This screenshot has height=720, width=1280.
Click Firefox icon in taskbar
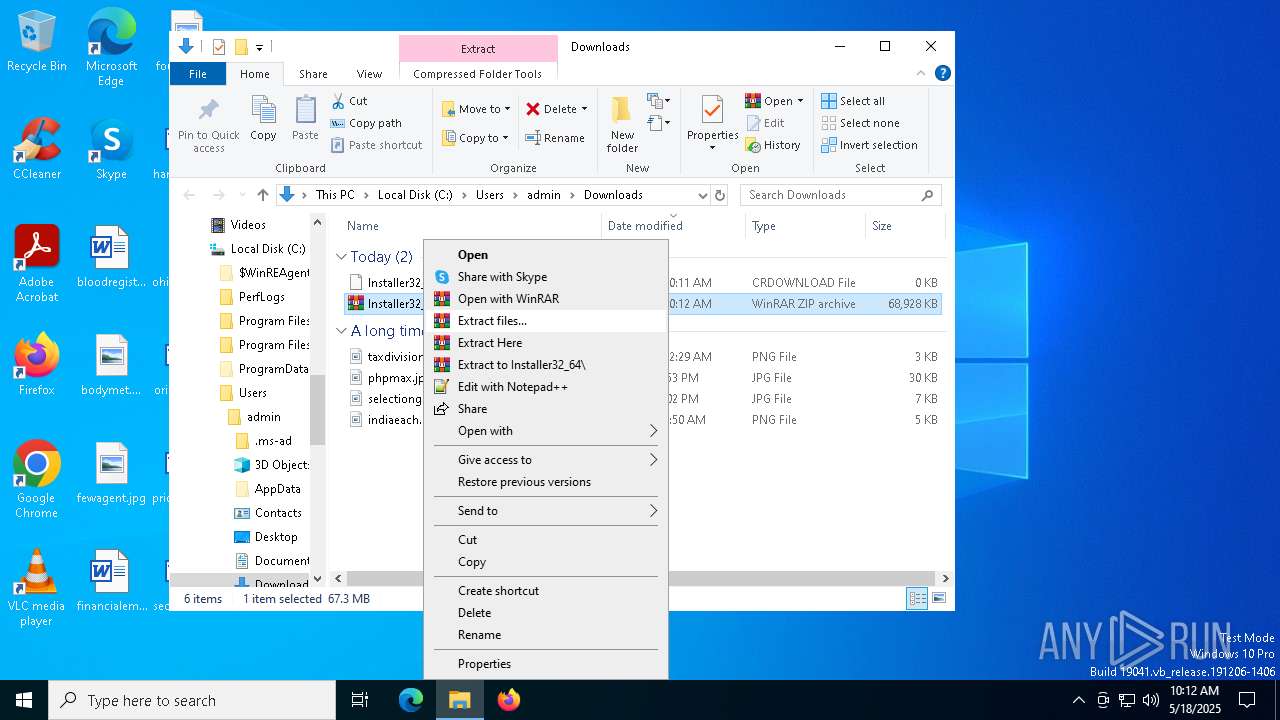pos(509,700)
